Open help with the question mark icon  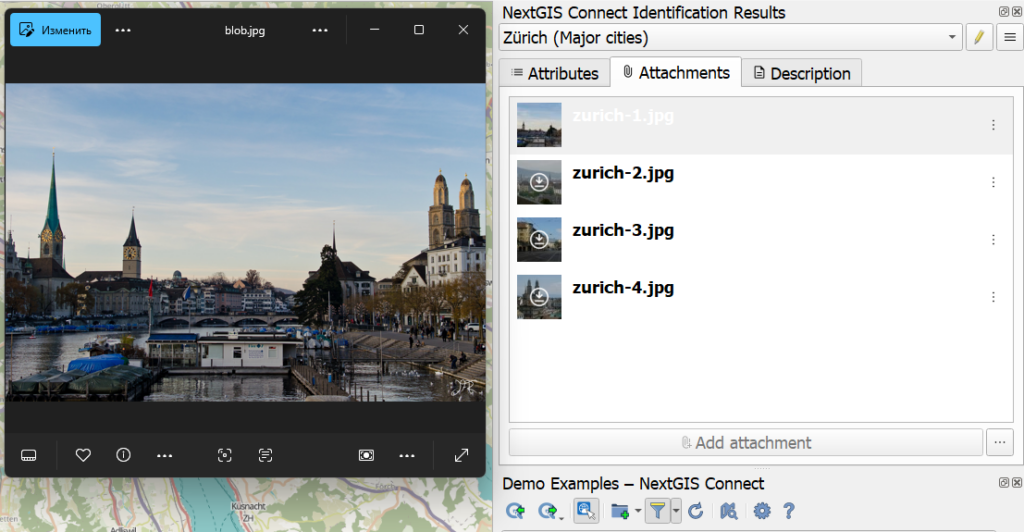coord(789,510)
